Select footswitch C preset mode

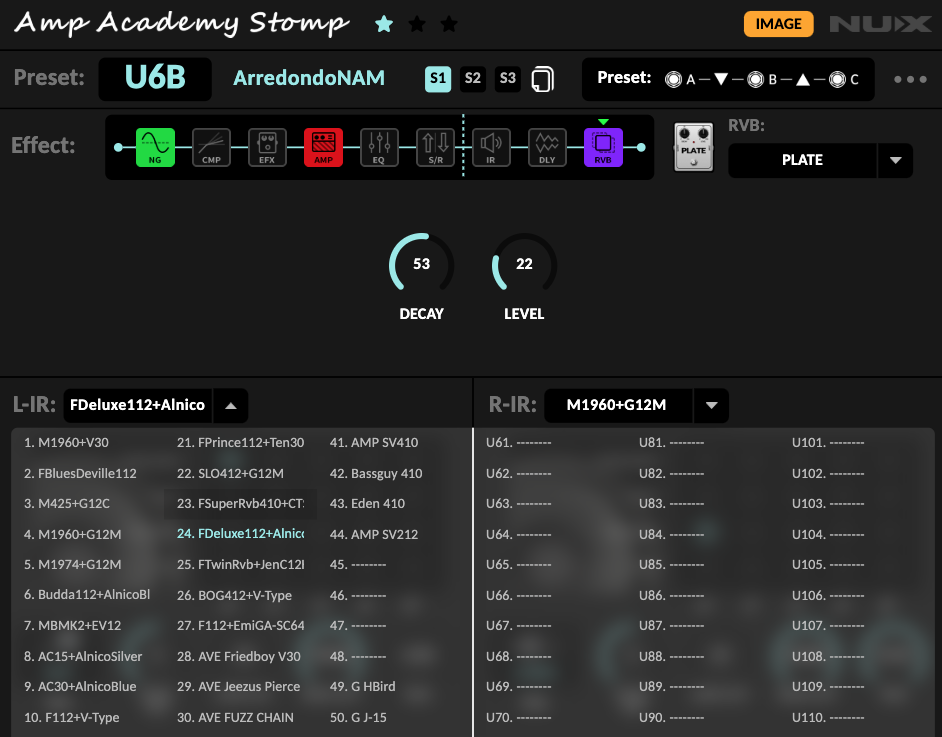[837, 79]
